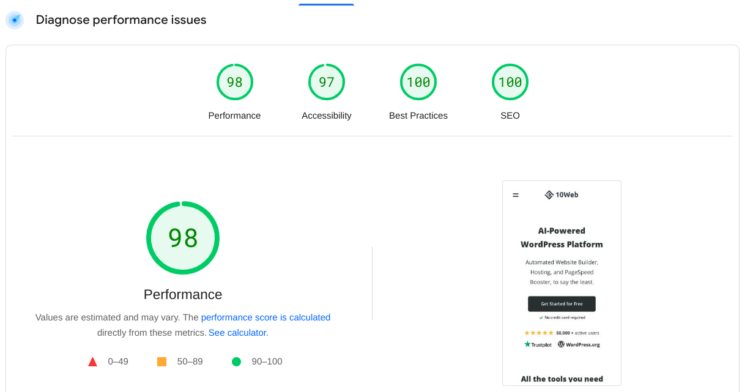Click the large 98 Performance gauge

pyautogui.click(x=183, y=238)
